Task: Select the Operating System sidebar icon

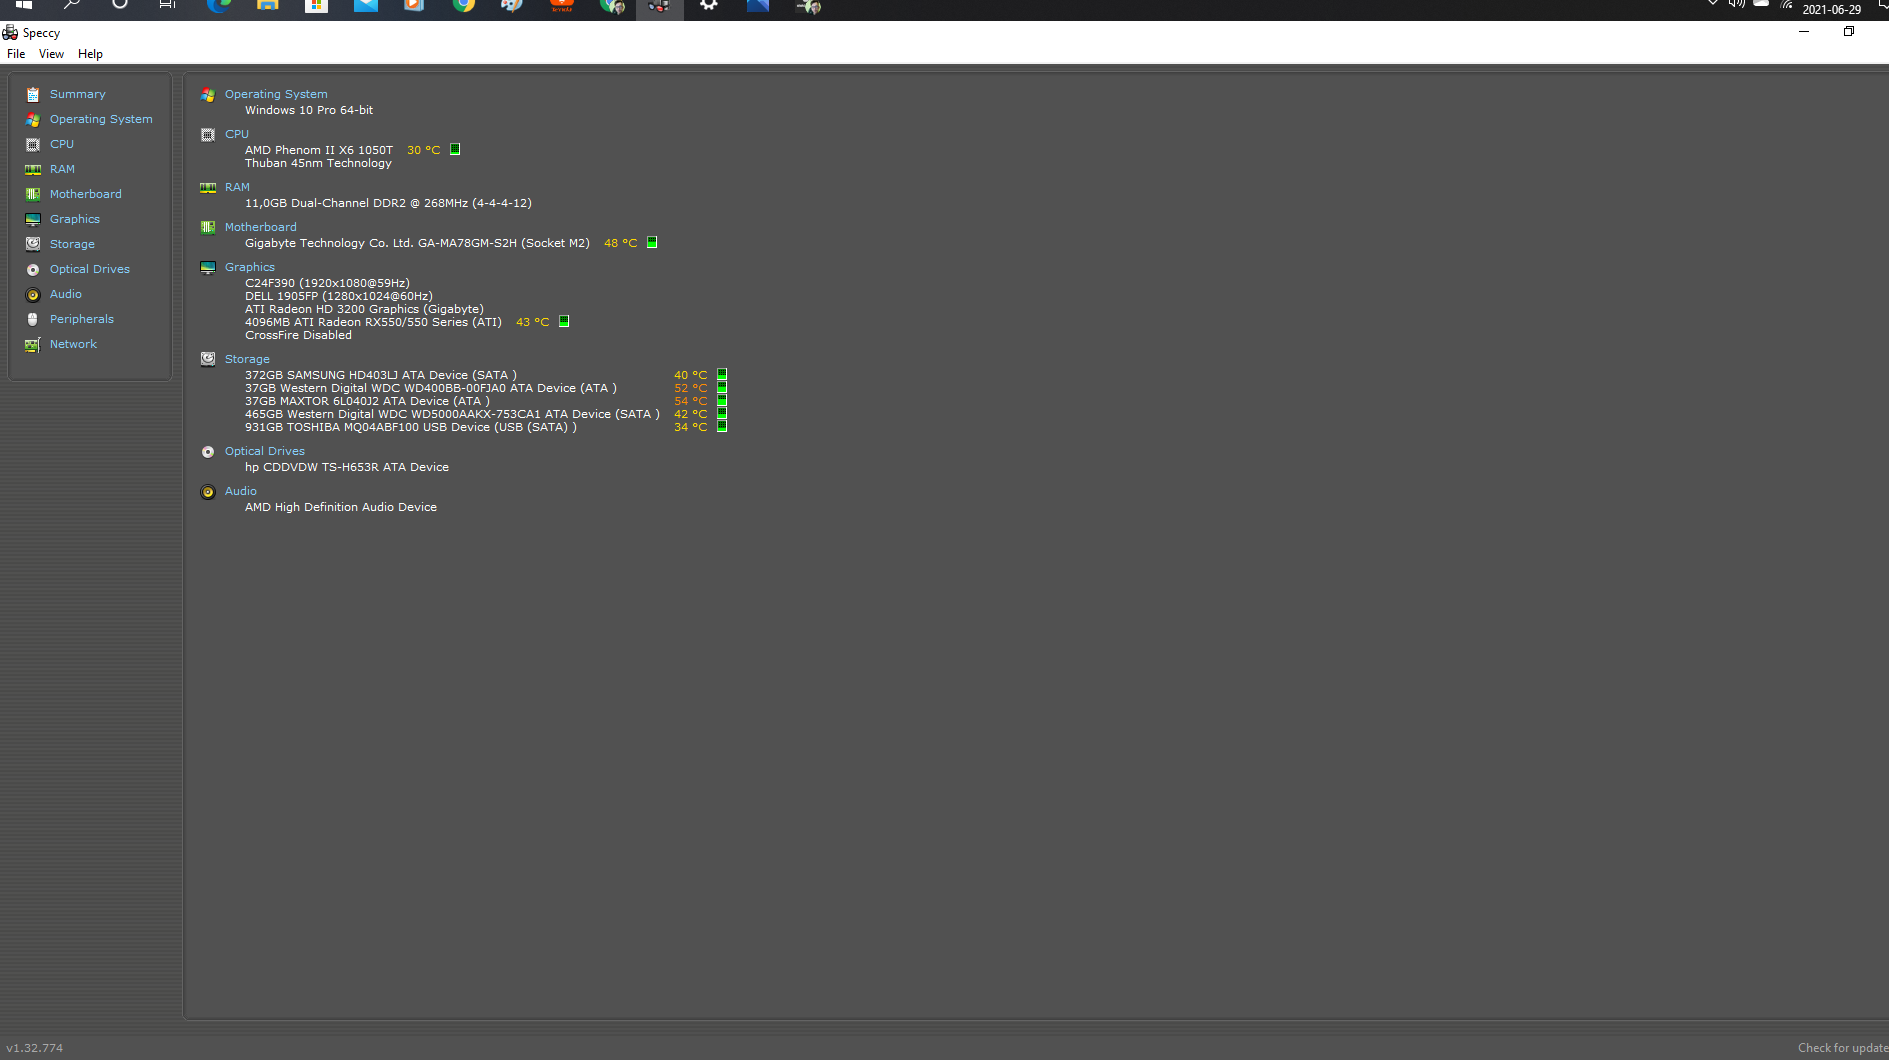Action: point(33,119)
